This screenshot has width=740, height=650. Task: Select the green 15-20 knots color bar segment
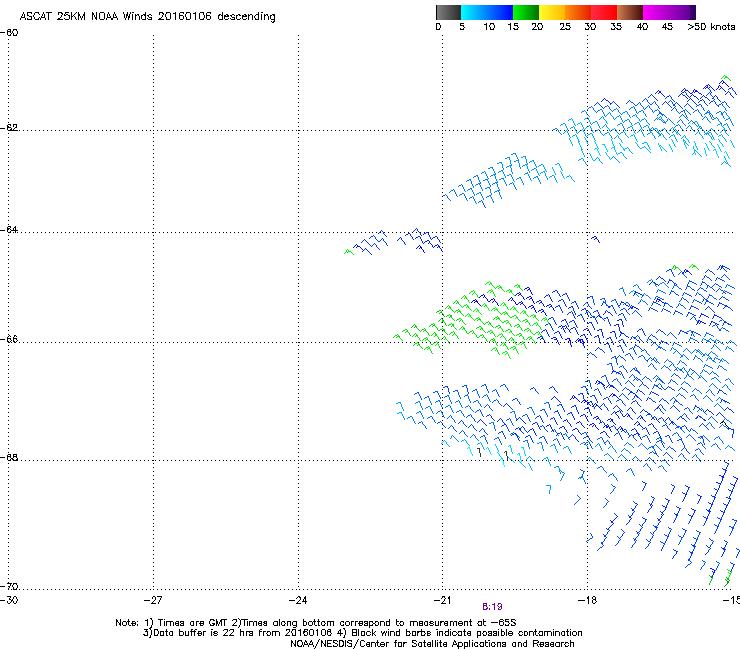(x=526, y=12)
